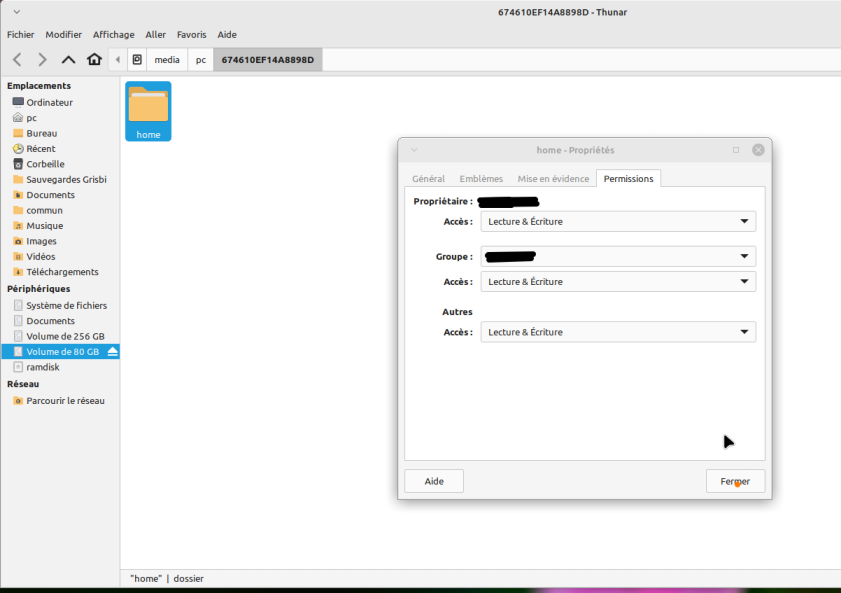
Task: Open the Thunar window menu chevron in title bar
Action: (17, 12)
